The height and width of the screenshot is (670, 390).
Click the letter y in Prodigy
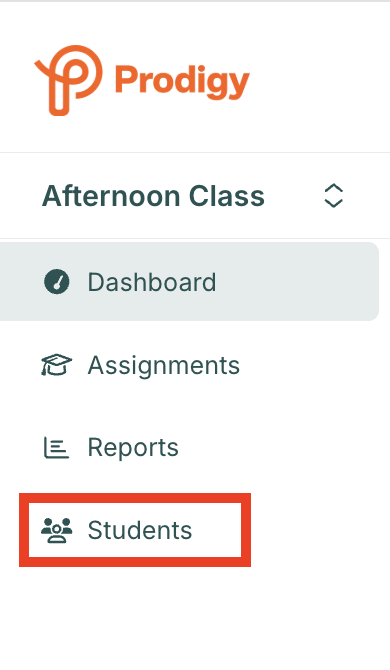(240, 86)
